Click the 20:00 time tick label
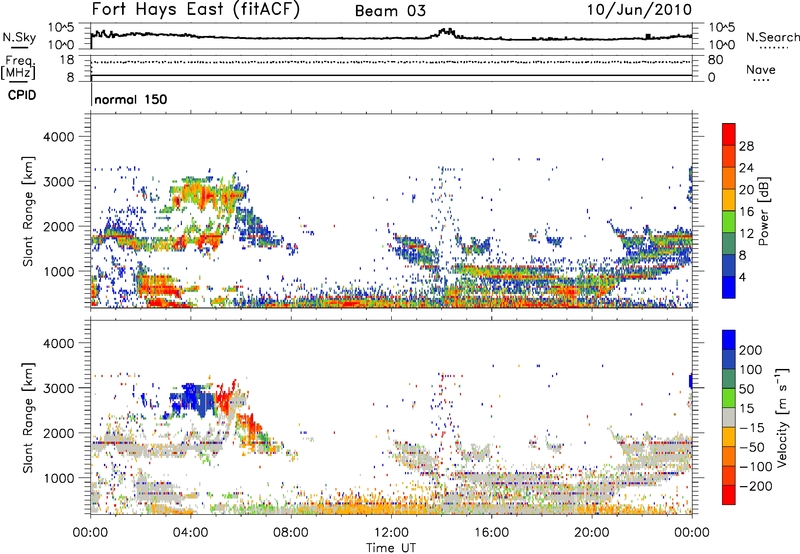 coord(591,533)
